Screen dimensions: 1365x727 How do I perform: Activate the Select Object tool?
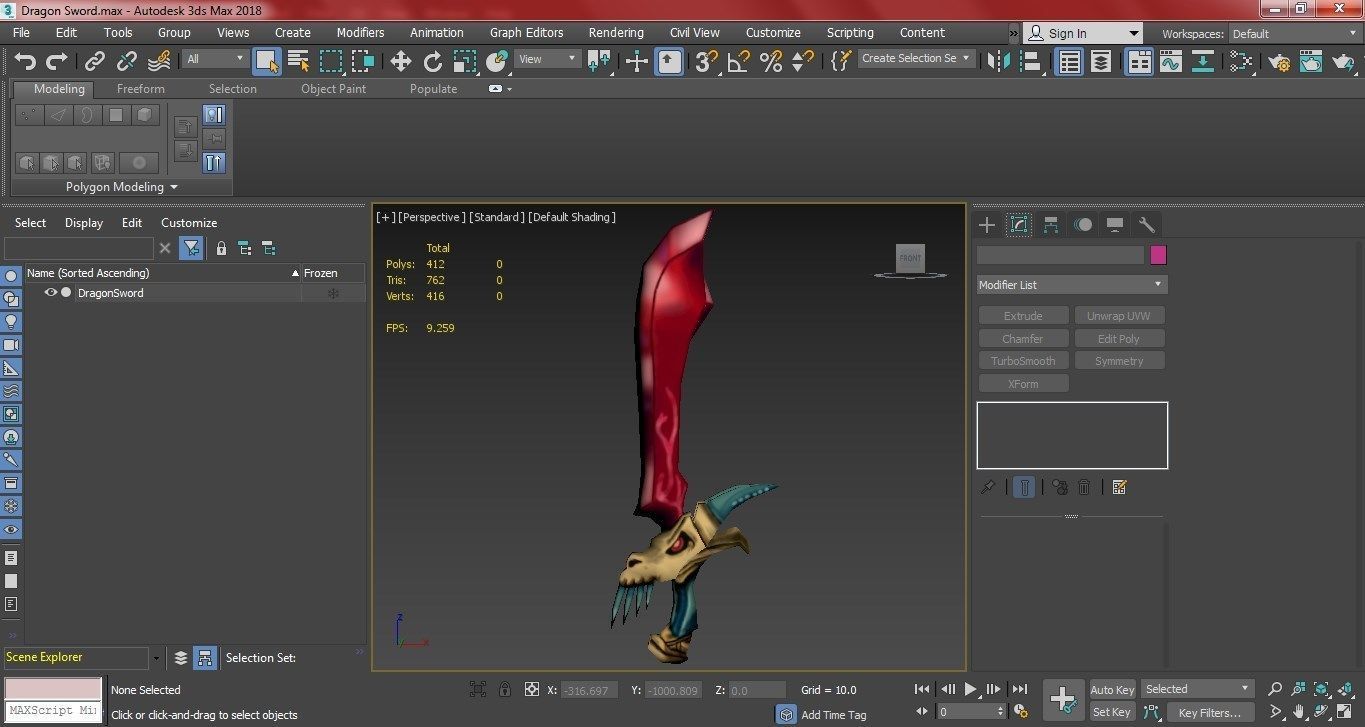pos(266,61)
